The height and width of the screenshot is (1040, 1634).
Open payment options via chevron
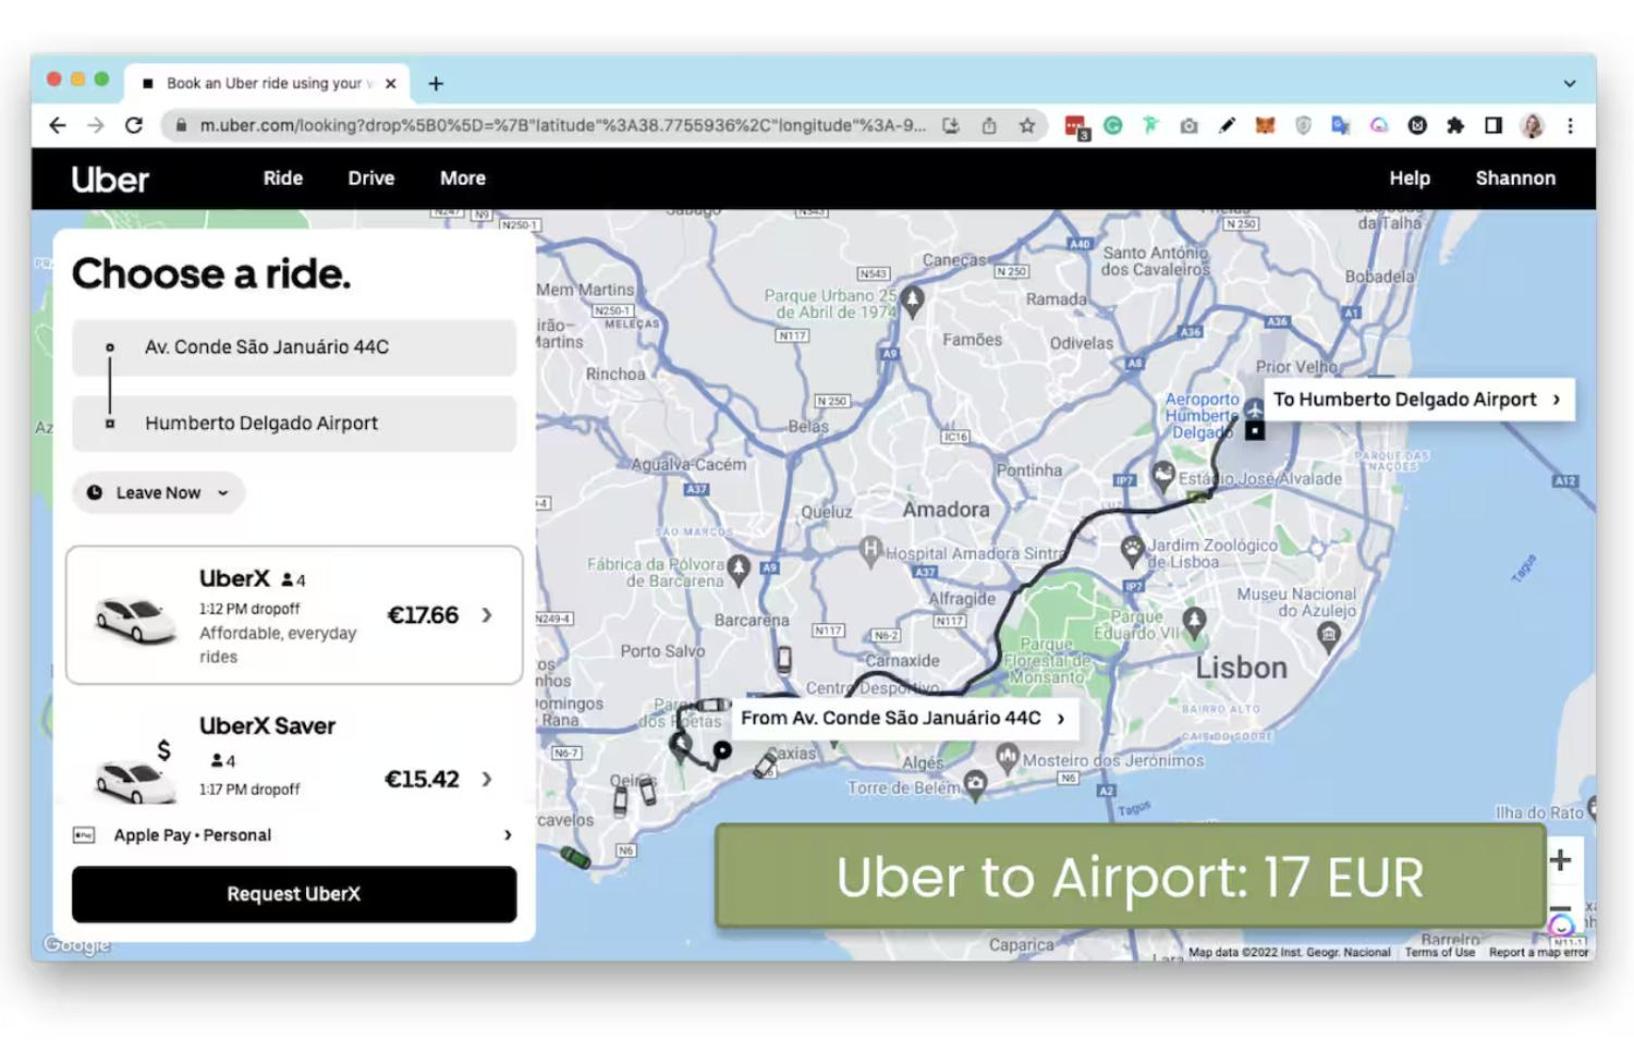508,835
